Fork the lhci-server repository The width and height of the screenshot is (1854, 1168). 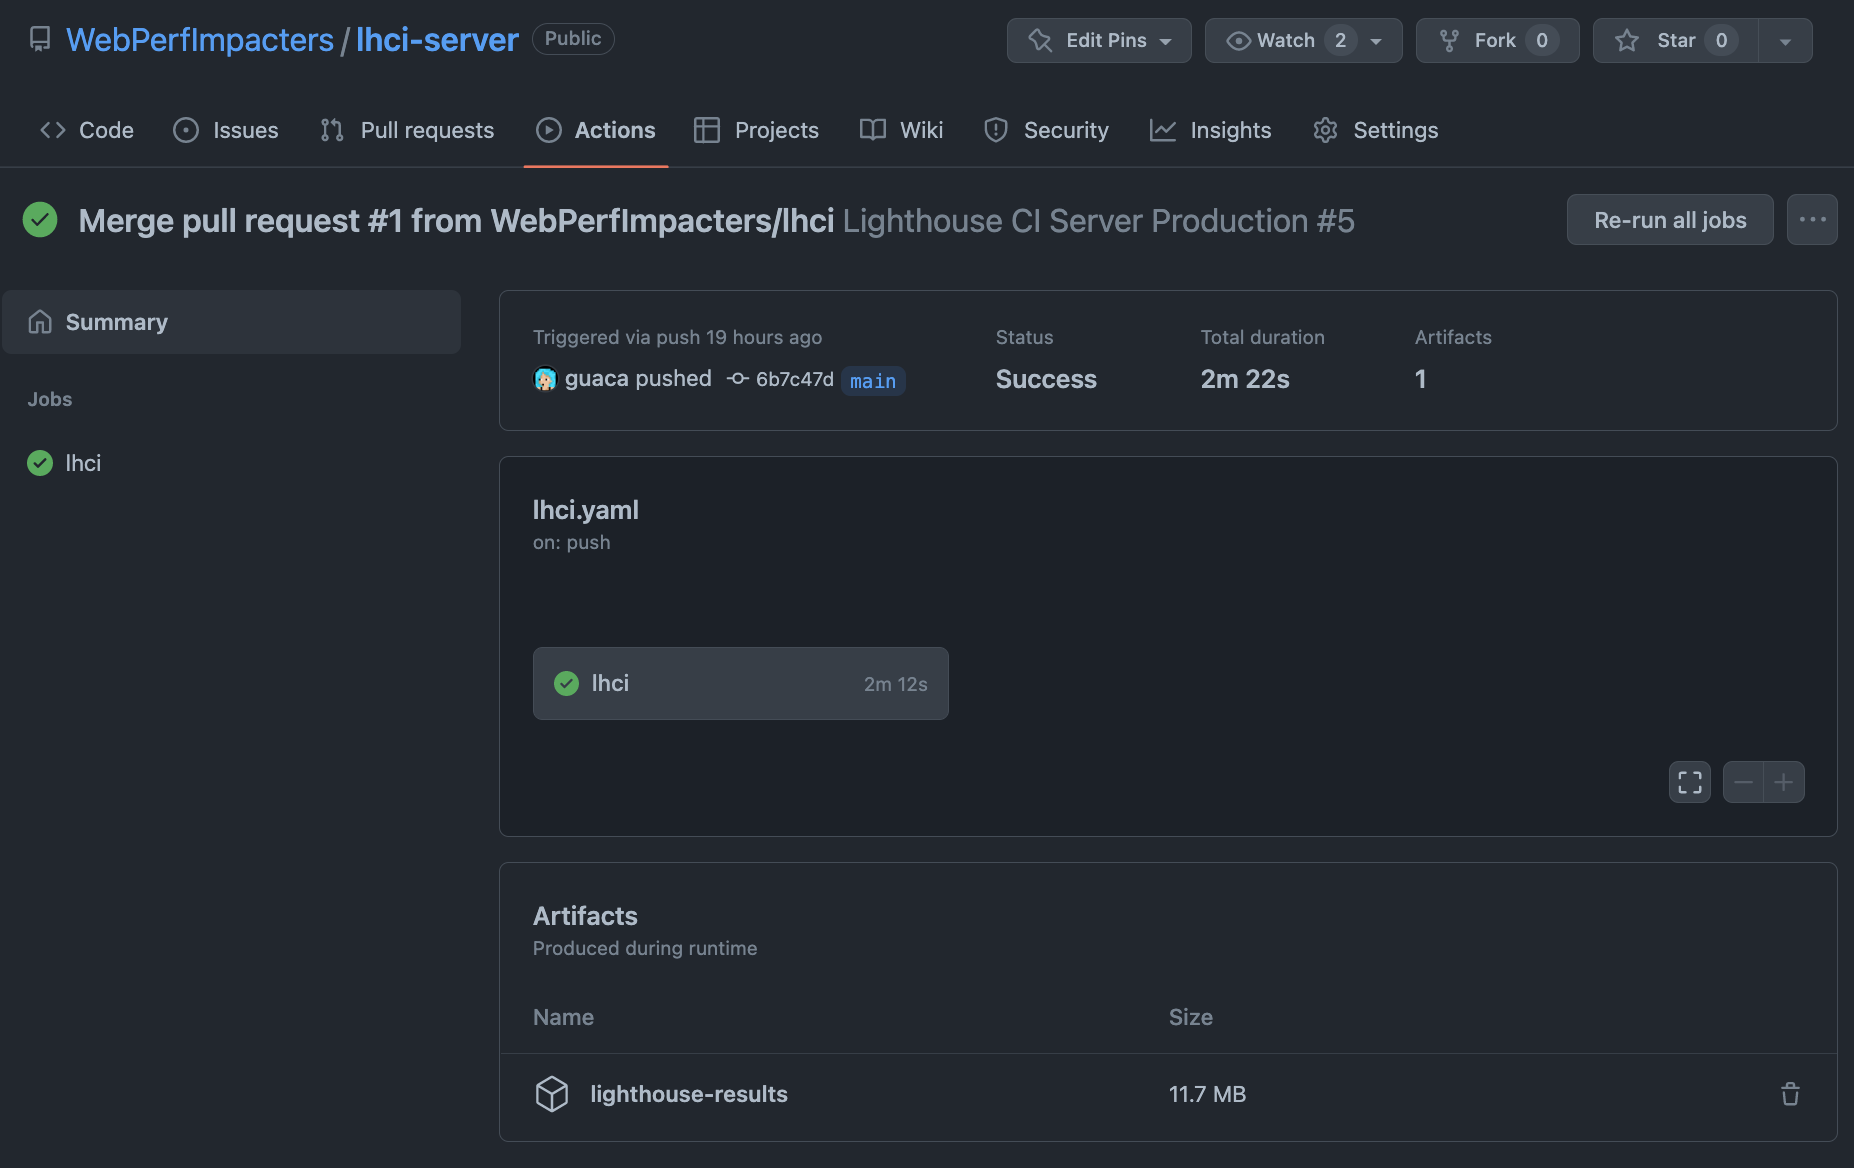(x=1496, y=41)
